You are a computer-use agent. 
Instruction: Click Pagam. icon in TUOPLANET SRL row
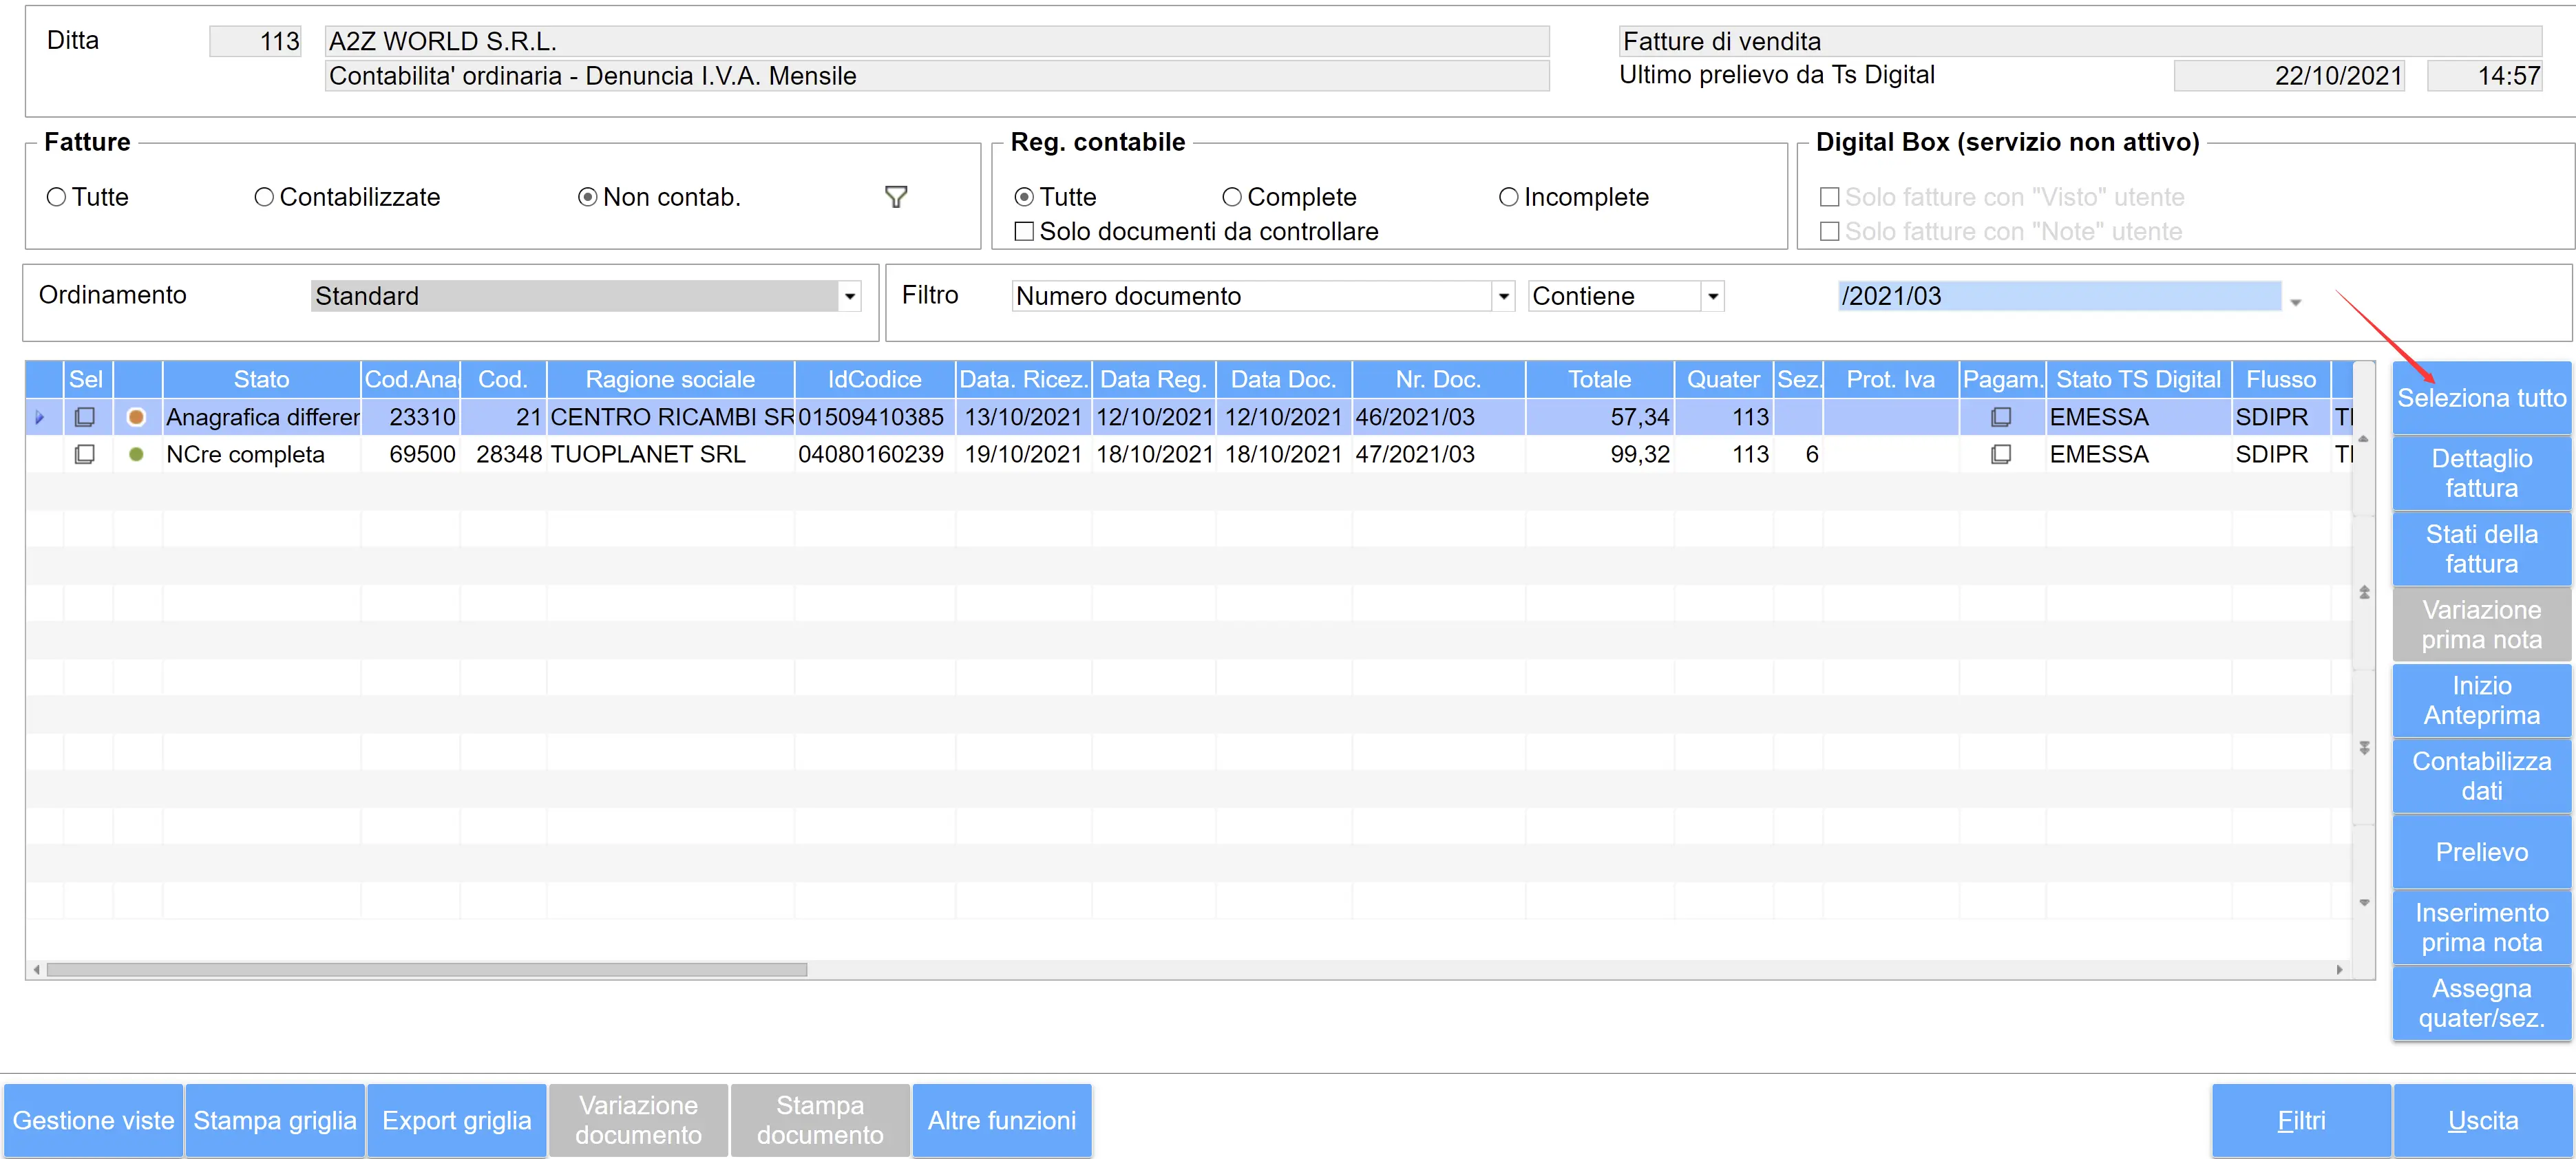click(x=2000, y=454)
